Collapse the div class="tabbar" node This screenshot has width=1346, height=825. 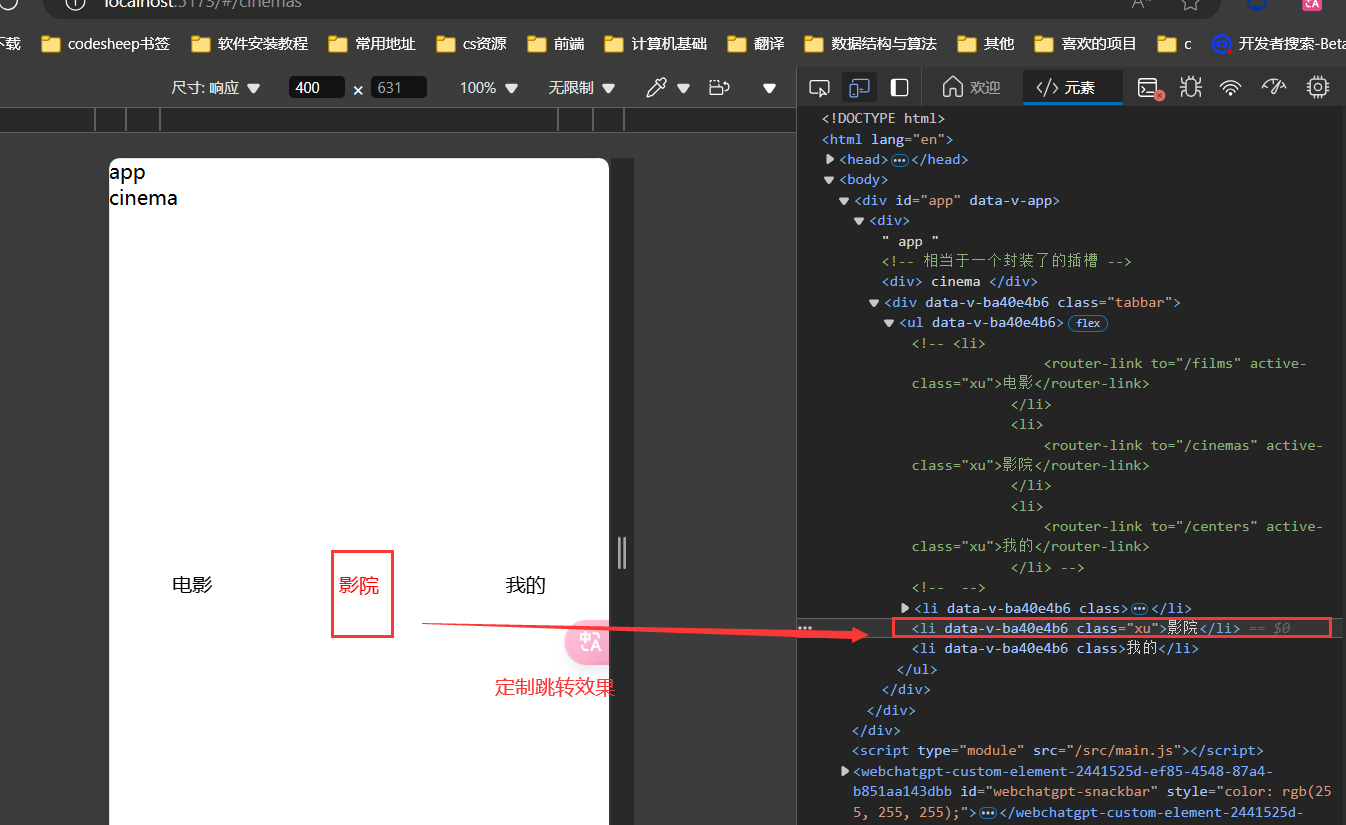coord(874,302)
